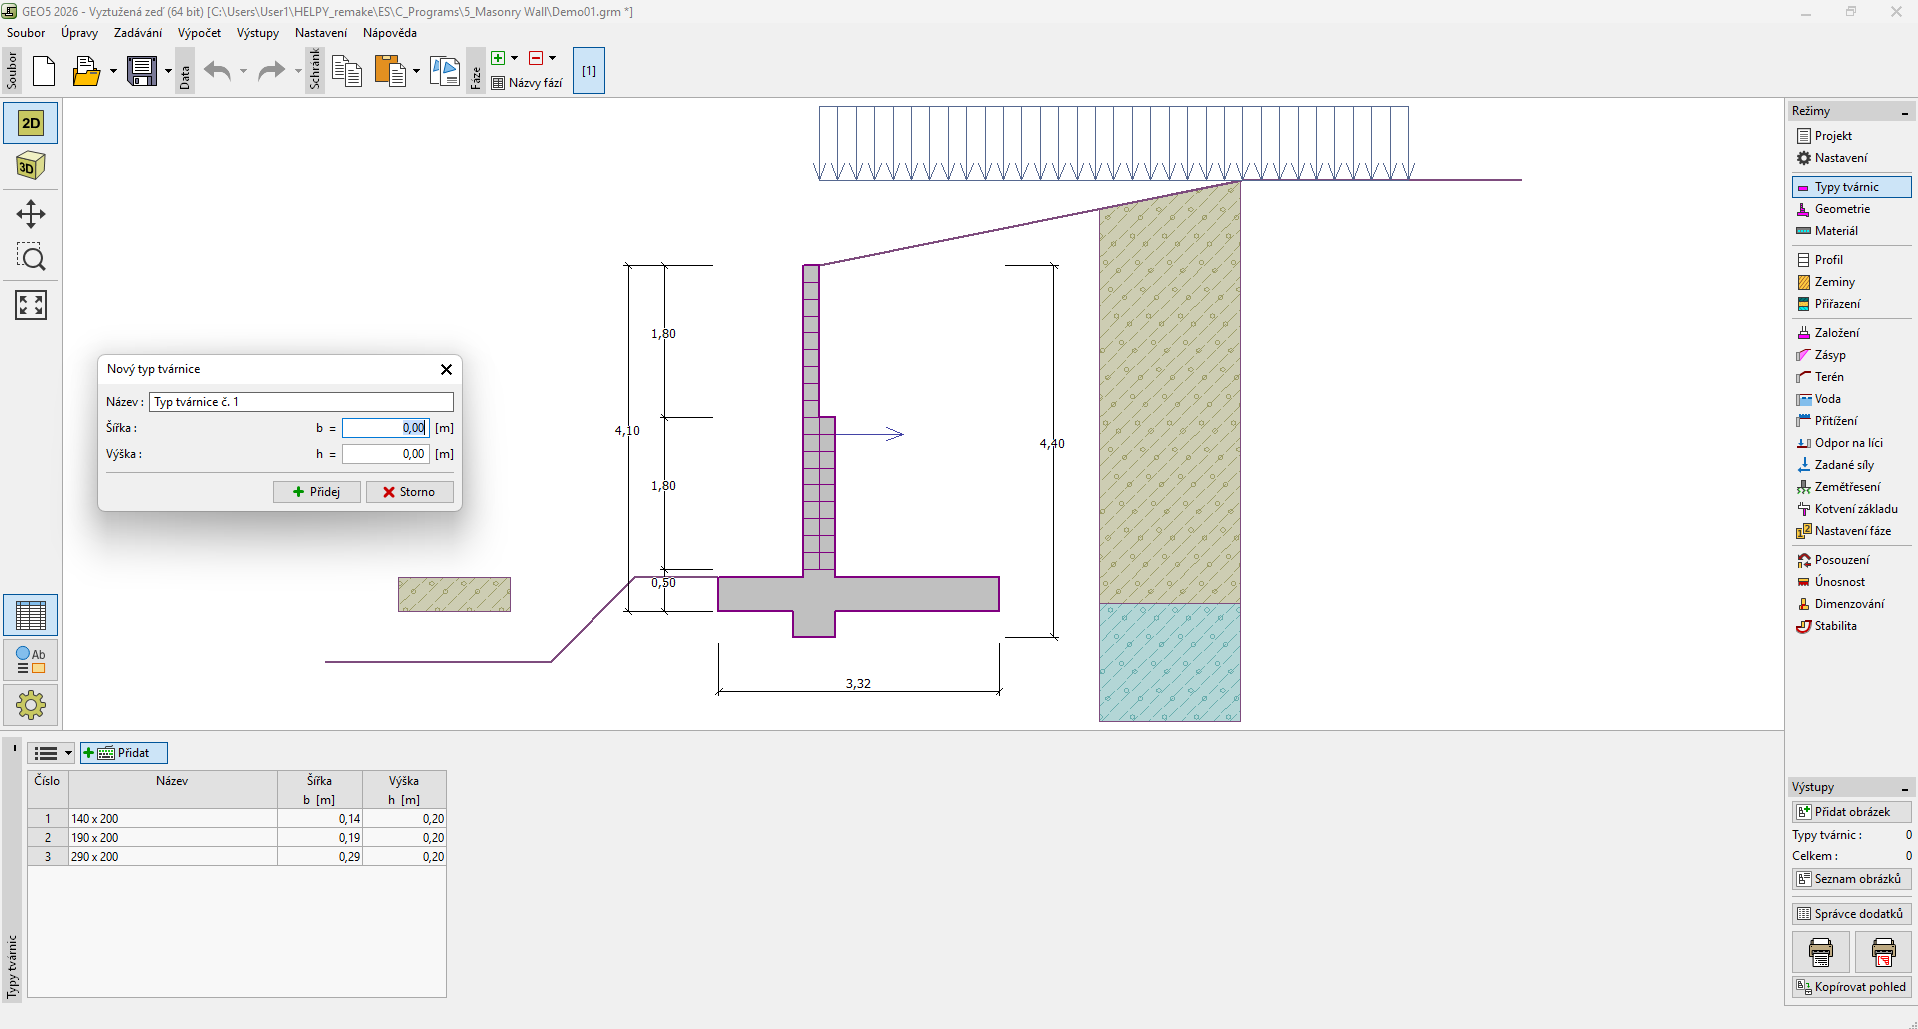Click the print icon in Výstupy panel
The image size is (1918, 1029).
(x=1820, y=952)
